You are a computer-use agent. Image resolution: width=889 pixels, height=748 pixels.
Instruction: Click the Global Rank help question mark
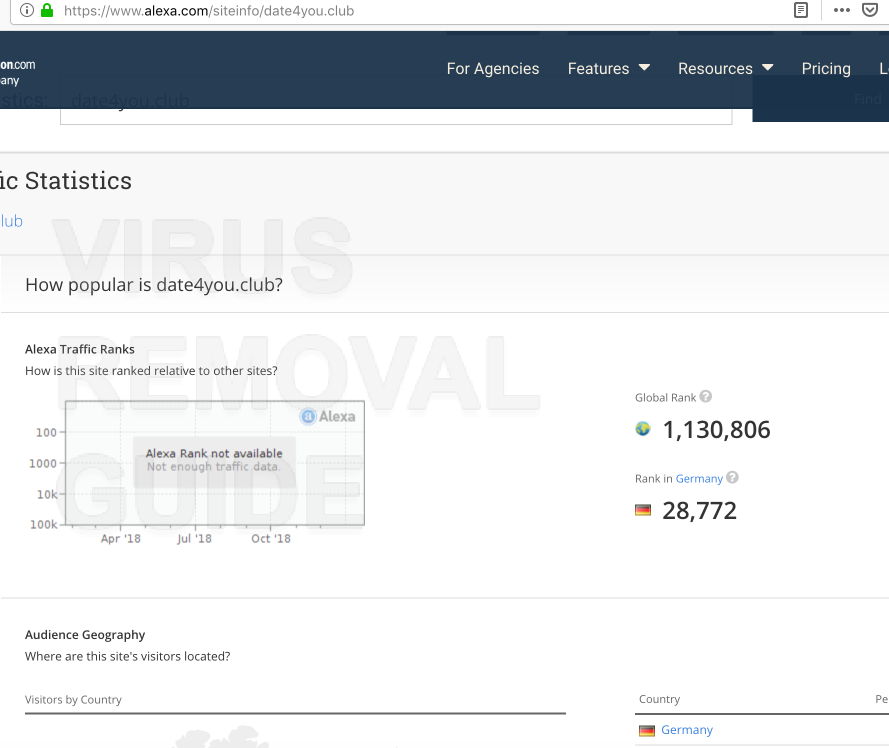coord(705,396)
